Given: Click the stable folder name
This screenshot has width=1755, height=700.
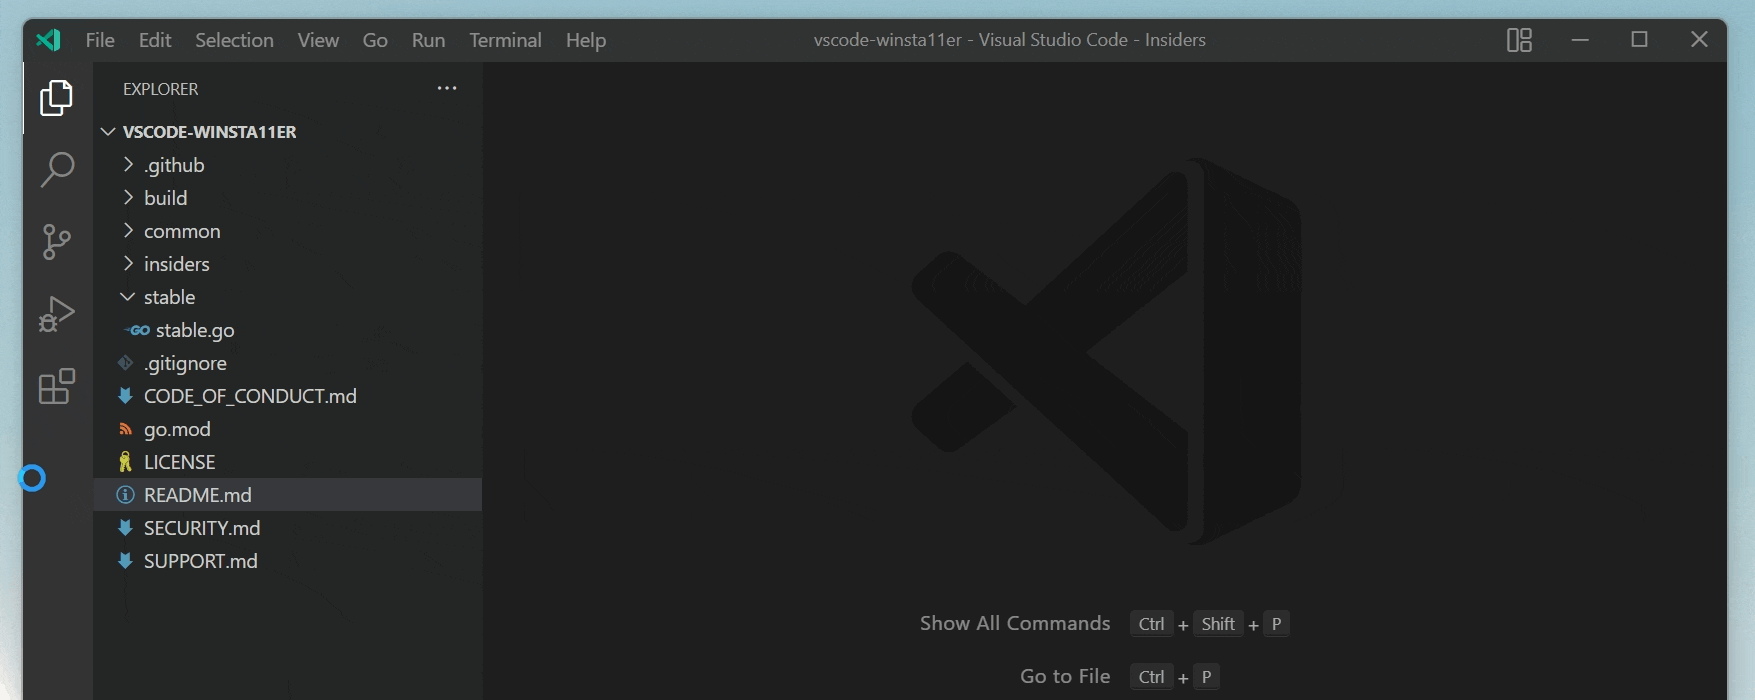Looking at the screenshot, I should tap(170, 297).
